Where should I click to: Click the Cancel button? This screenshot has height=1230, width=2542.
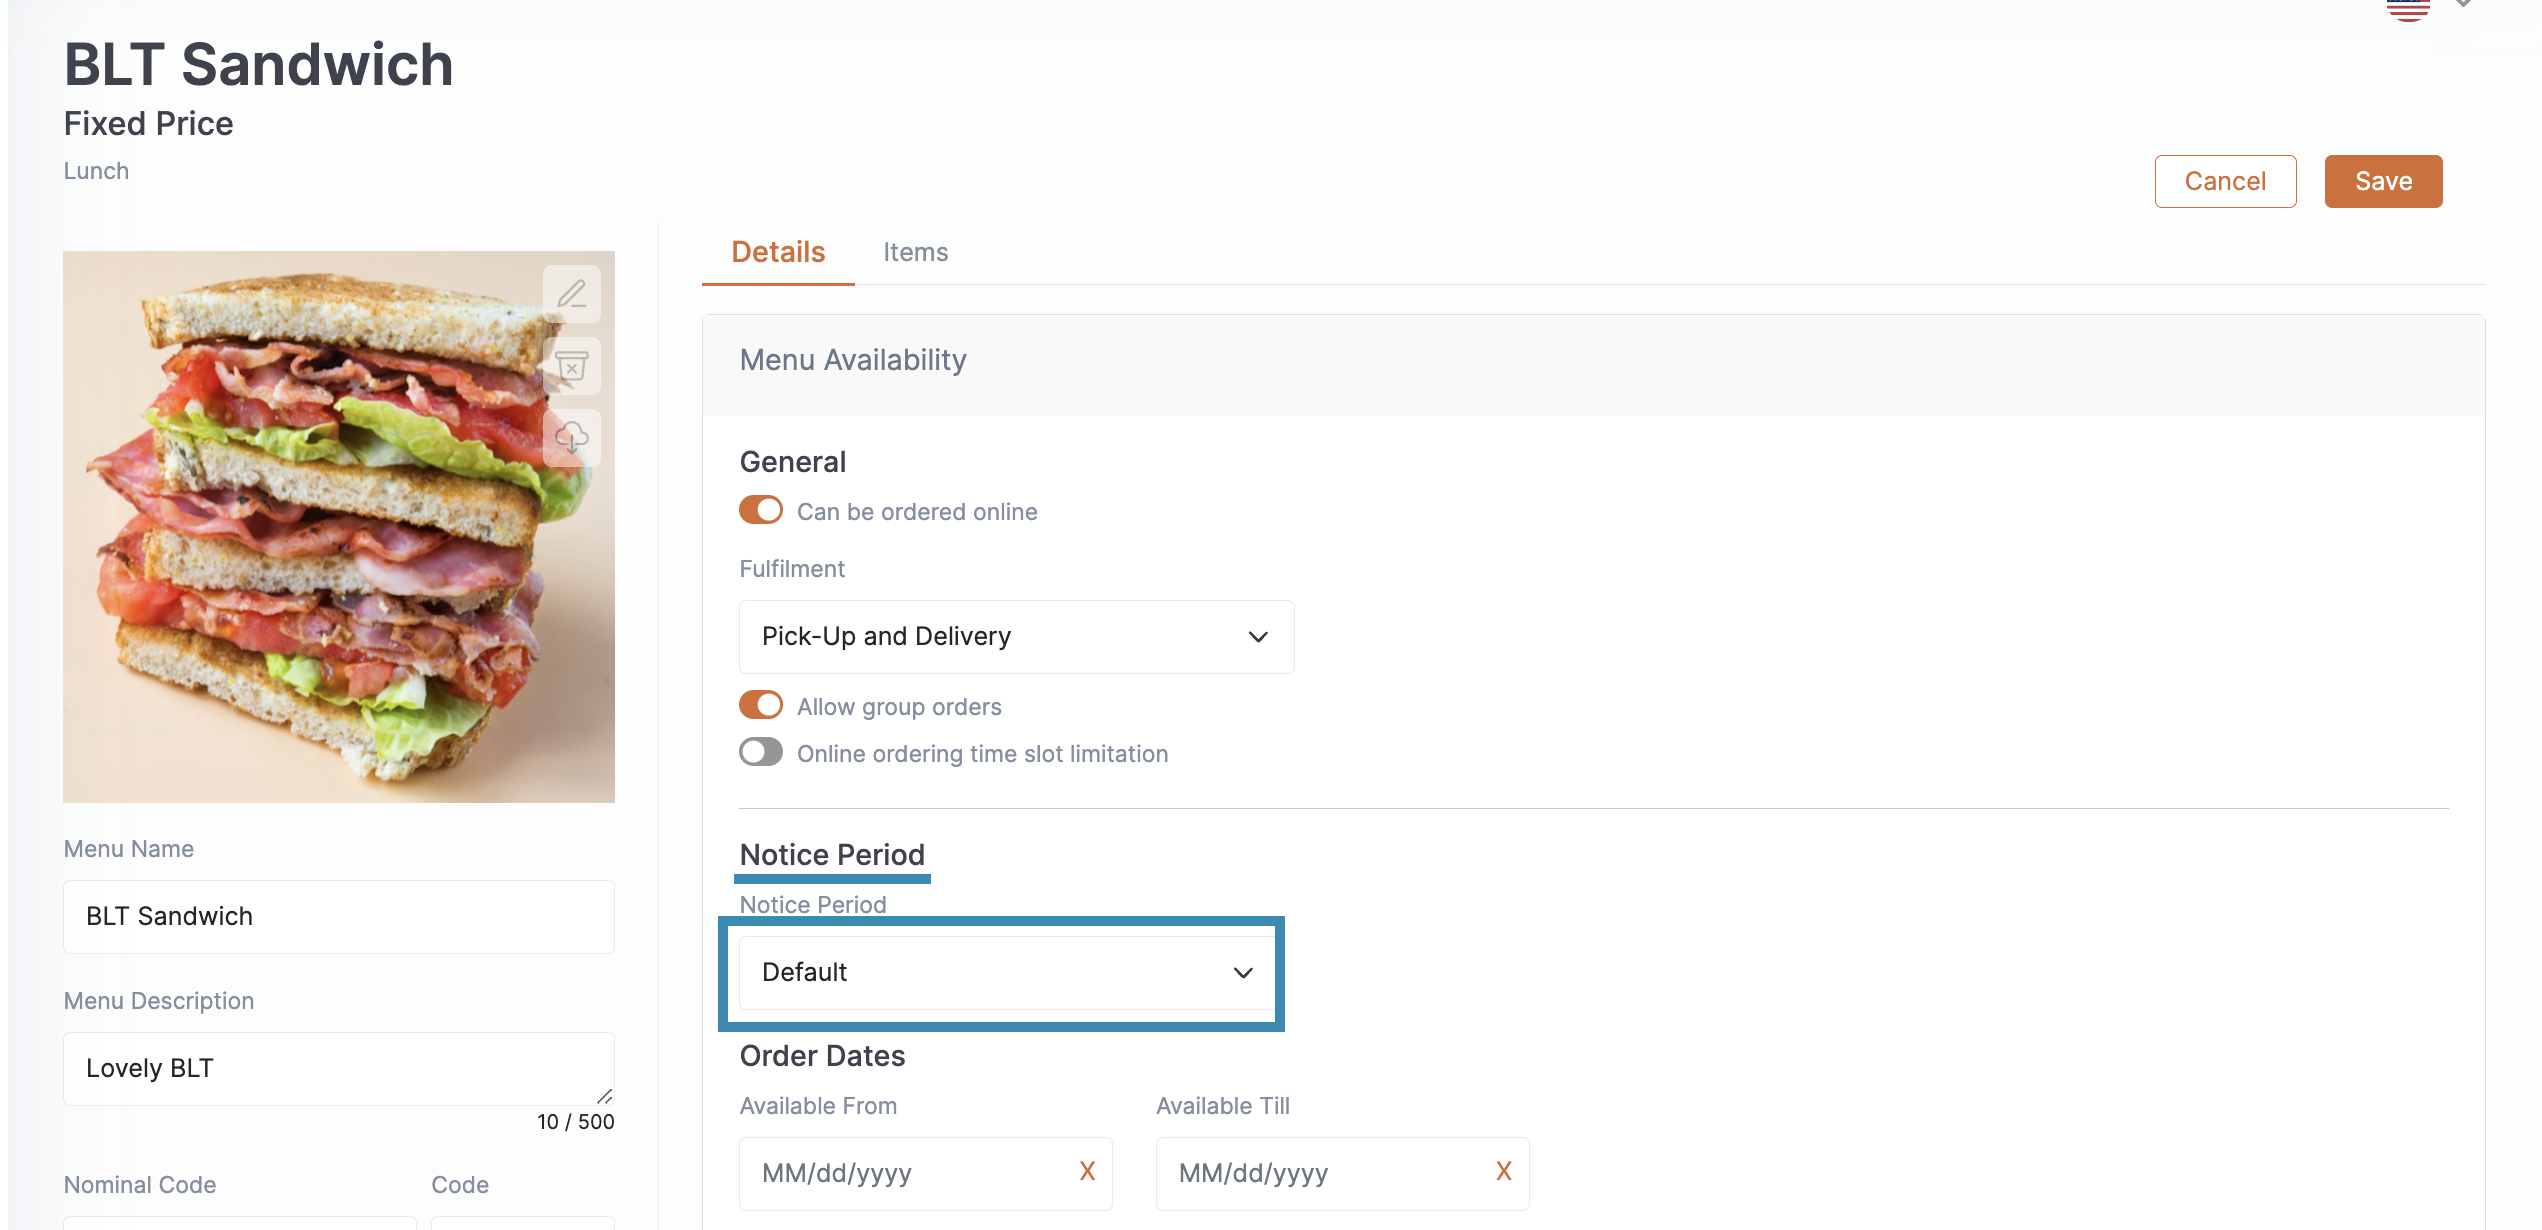[x=2225, y=181]
